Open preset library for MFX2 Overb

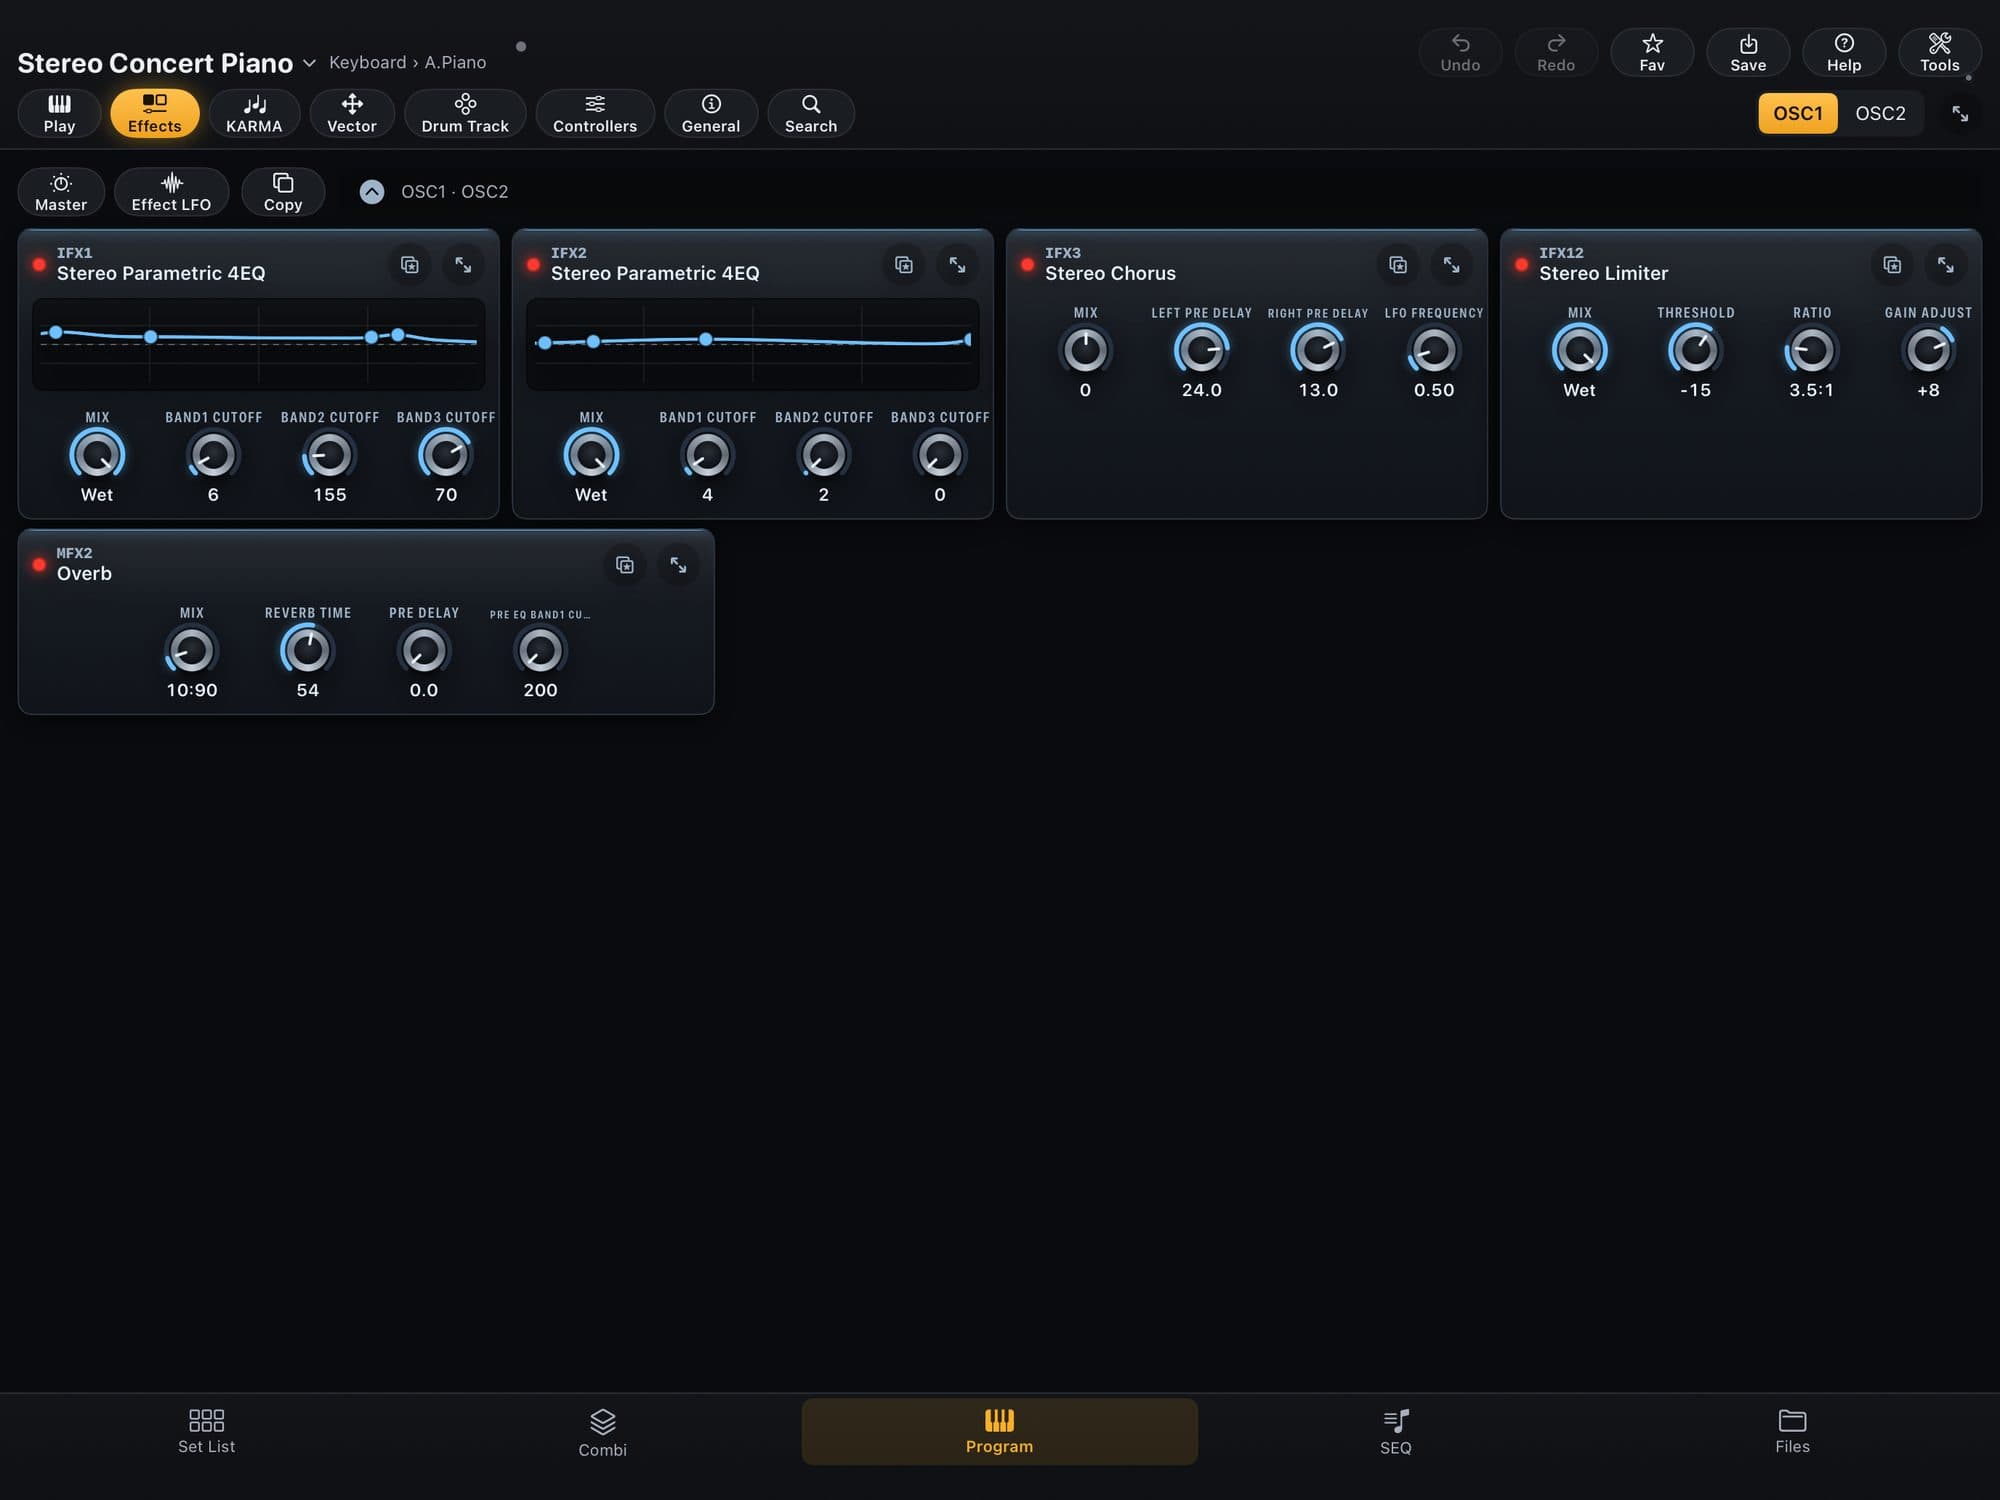pyautogui.click(x=624, y=565)
